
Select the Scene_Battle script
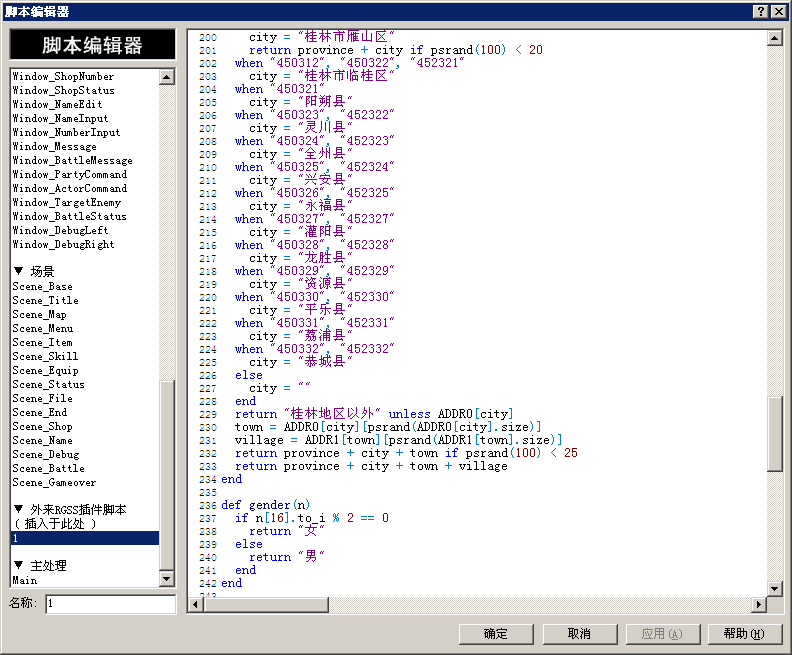(x=85, y=469)
